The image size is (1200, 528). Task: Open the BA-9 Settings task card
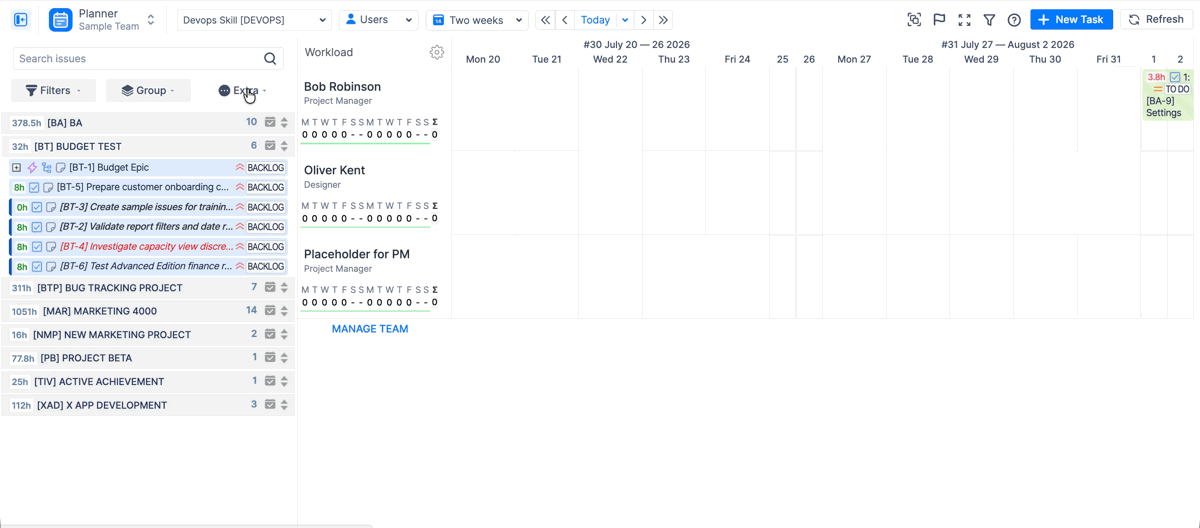(1168, 95)
